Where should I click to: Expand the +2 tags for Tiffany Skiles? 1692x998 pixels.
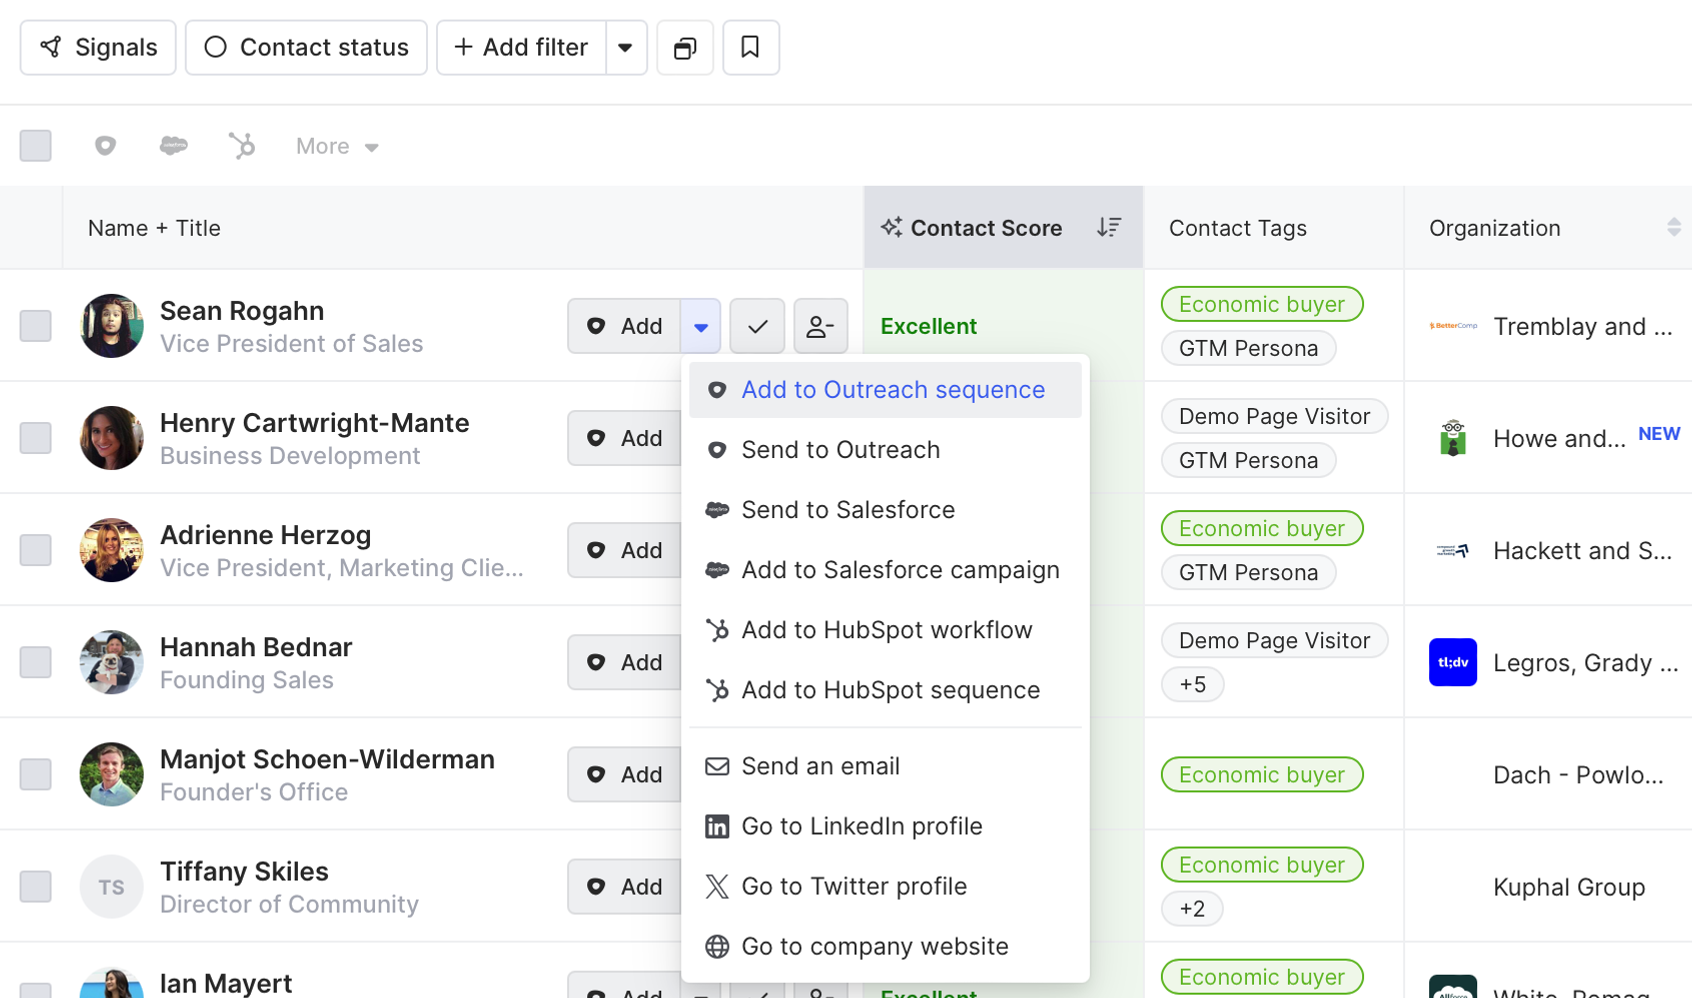point(1192,908)
